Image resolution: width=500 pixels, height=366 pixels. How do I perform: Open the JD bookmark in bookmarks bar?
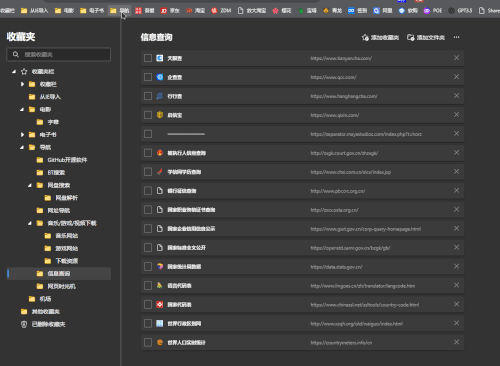tap(170, 11)
